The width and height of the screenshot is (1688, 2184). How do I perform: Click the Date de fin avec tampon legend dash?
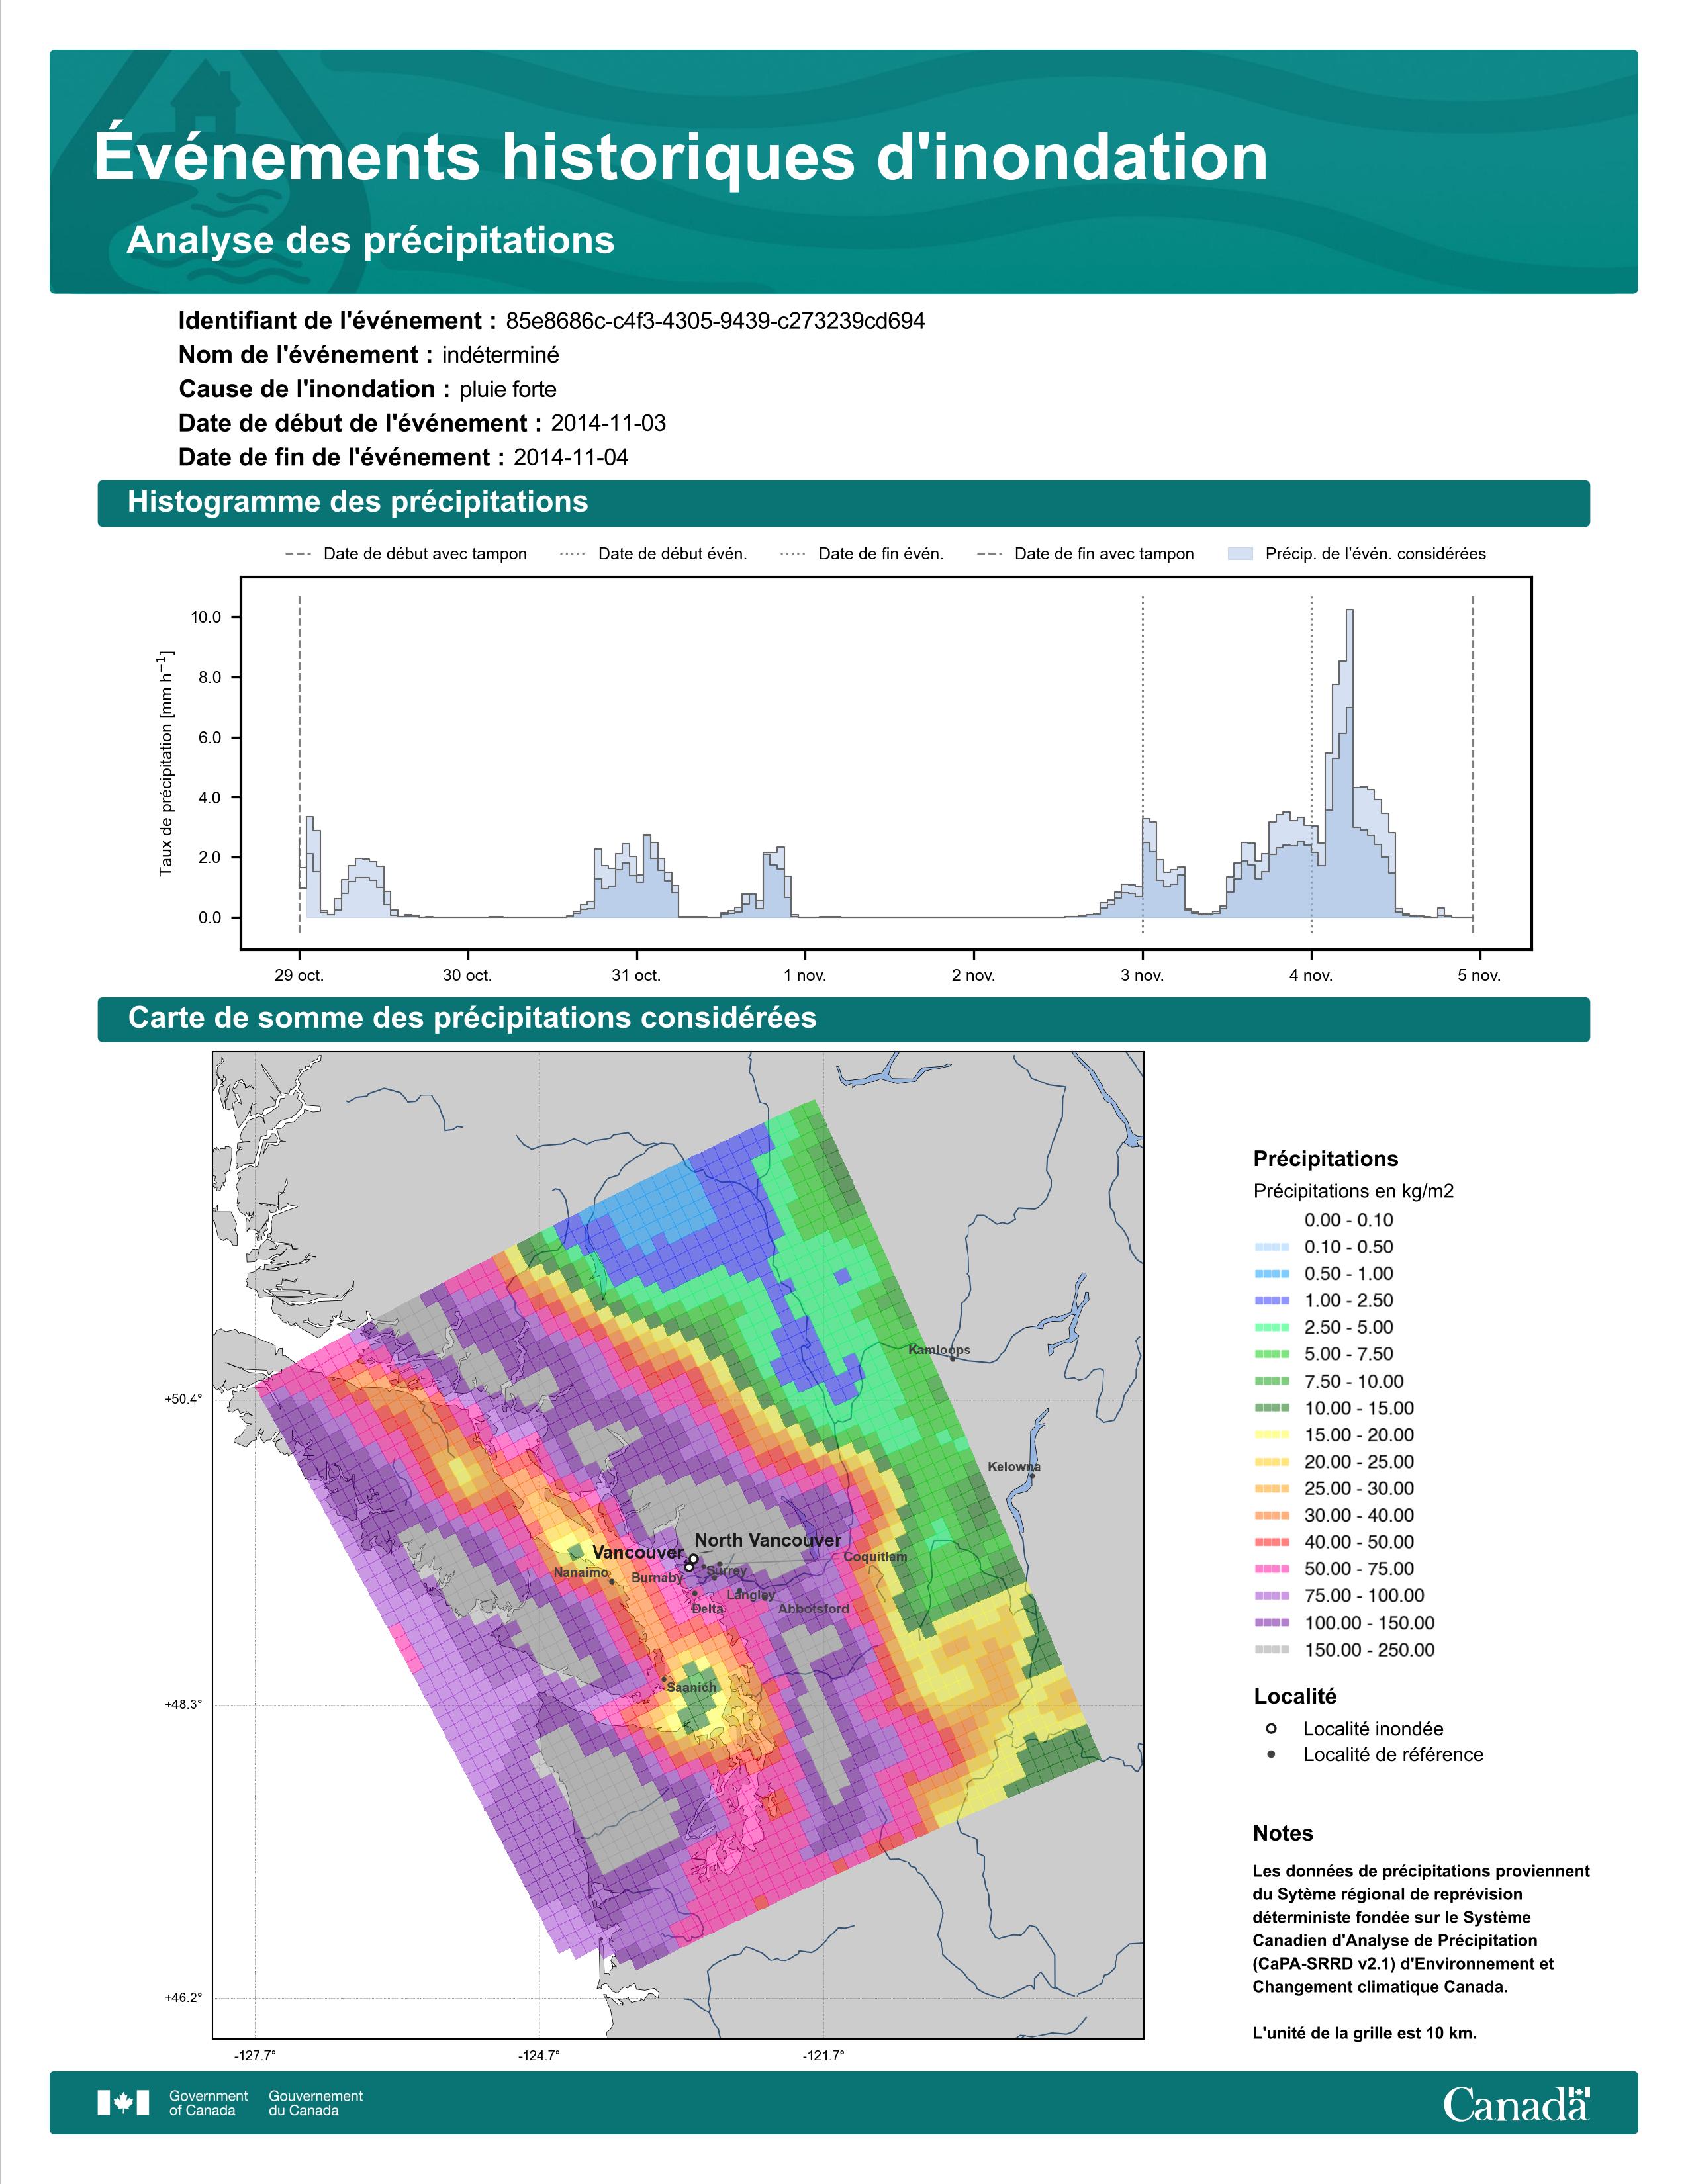coord(989,554)
